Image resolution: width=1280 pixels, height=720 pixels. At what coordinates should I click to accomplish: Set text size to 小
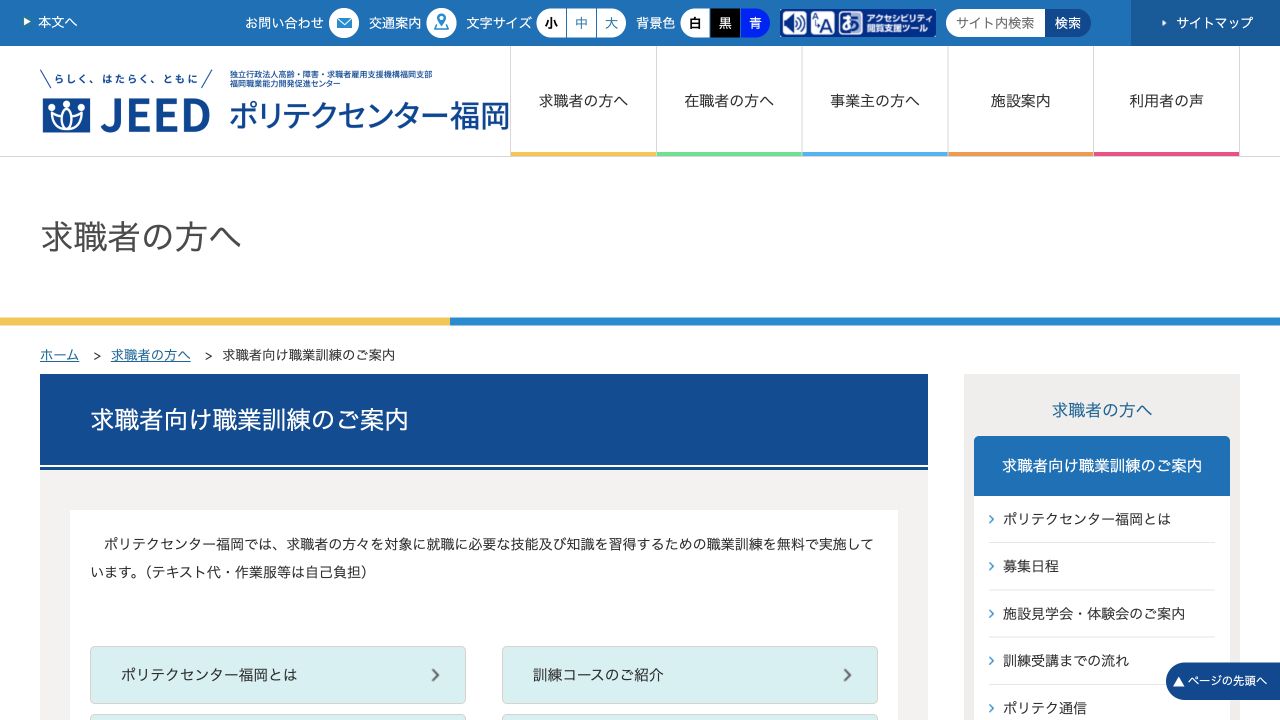click(551, 23)
